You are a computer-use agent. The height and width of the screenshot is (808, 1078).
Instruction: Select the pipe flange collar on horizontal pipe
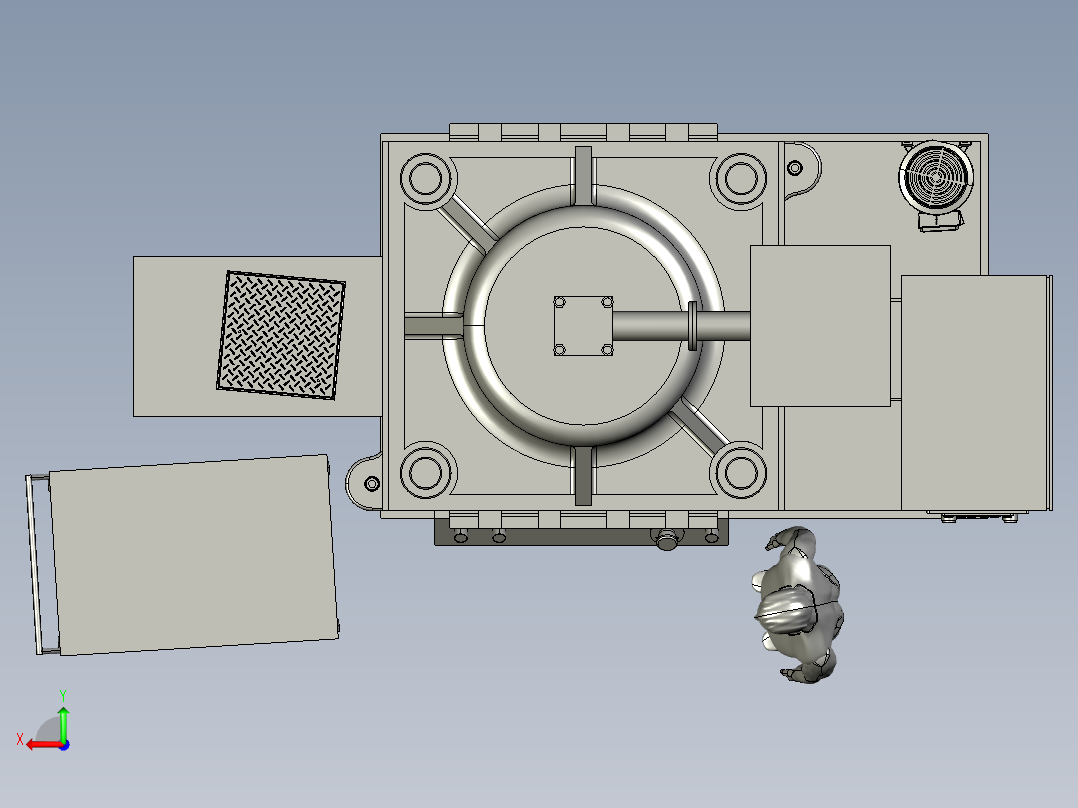pos(692,326)
